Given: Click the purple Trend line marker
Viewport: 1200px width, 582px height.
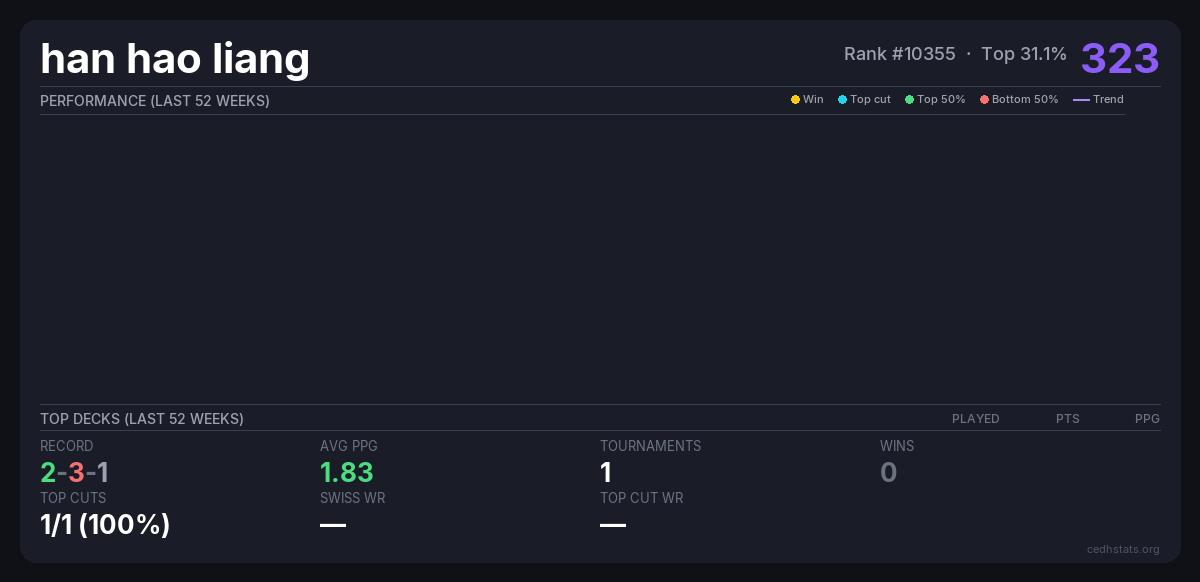Looking at the screenshot, I should pyautogui.click(x=1081, y=100).
